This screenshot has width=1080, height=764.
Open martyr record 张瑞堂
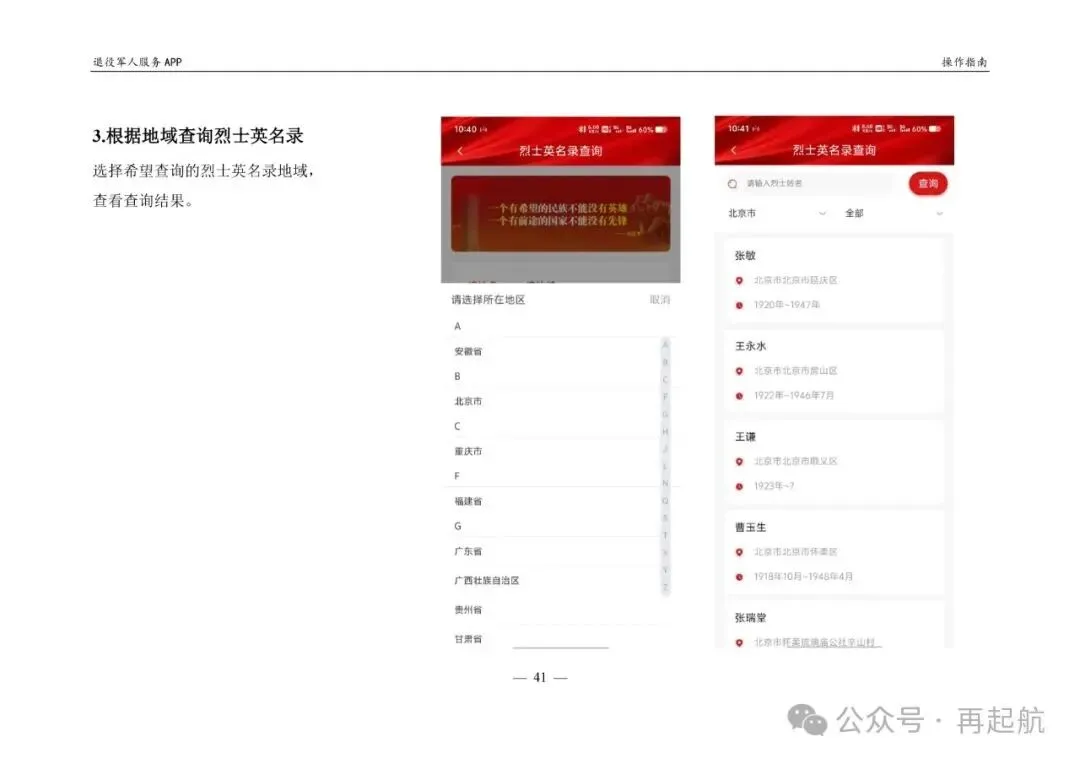[x=834, y=625]
